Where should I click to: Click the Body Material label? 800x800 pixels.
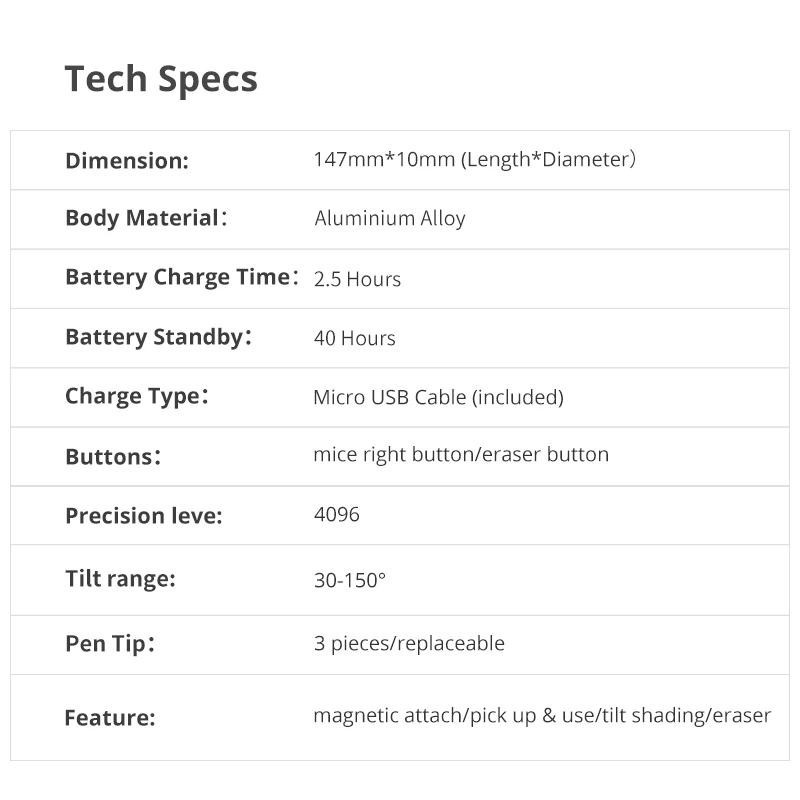point(145,218)
